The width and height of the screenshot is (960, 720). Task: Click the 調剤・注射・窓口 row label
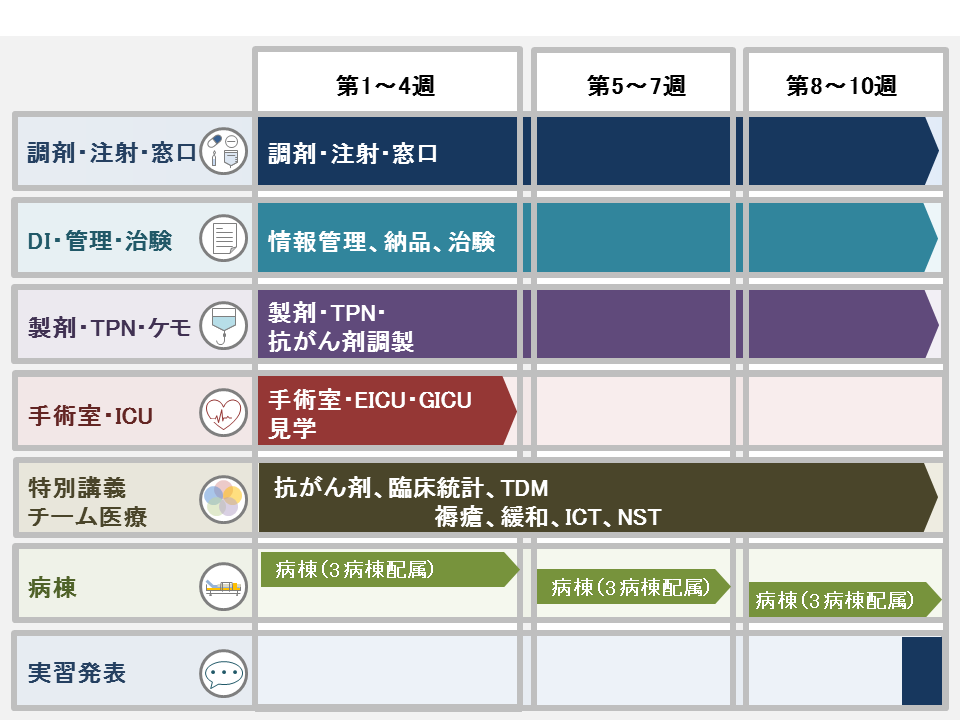tap(111, 152)
